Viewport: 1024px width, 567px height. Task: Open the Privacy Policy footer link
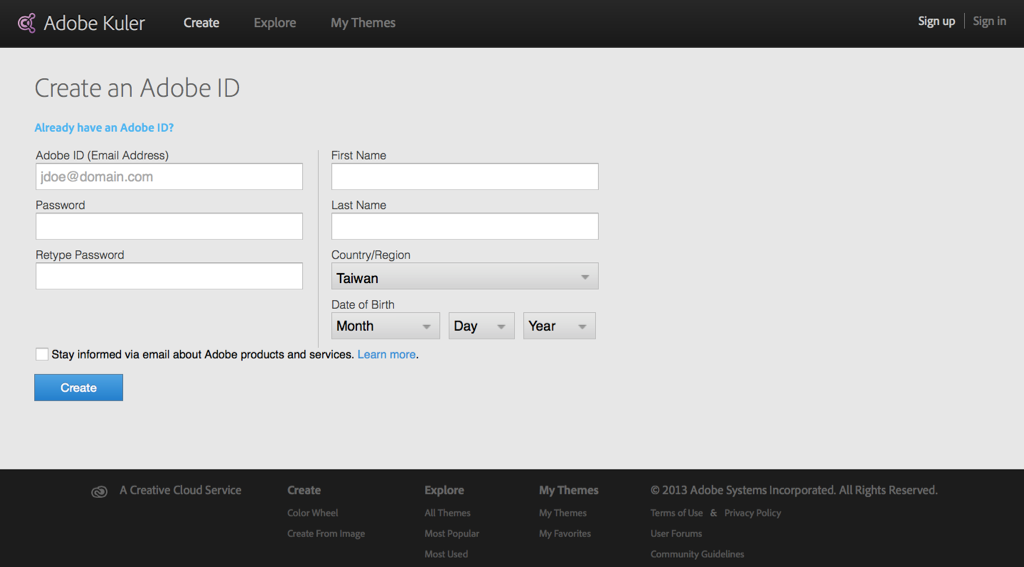pyautogui.click(x=753, y=513)
